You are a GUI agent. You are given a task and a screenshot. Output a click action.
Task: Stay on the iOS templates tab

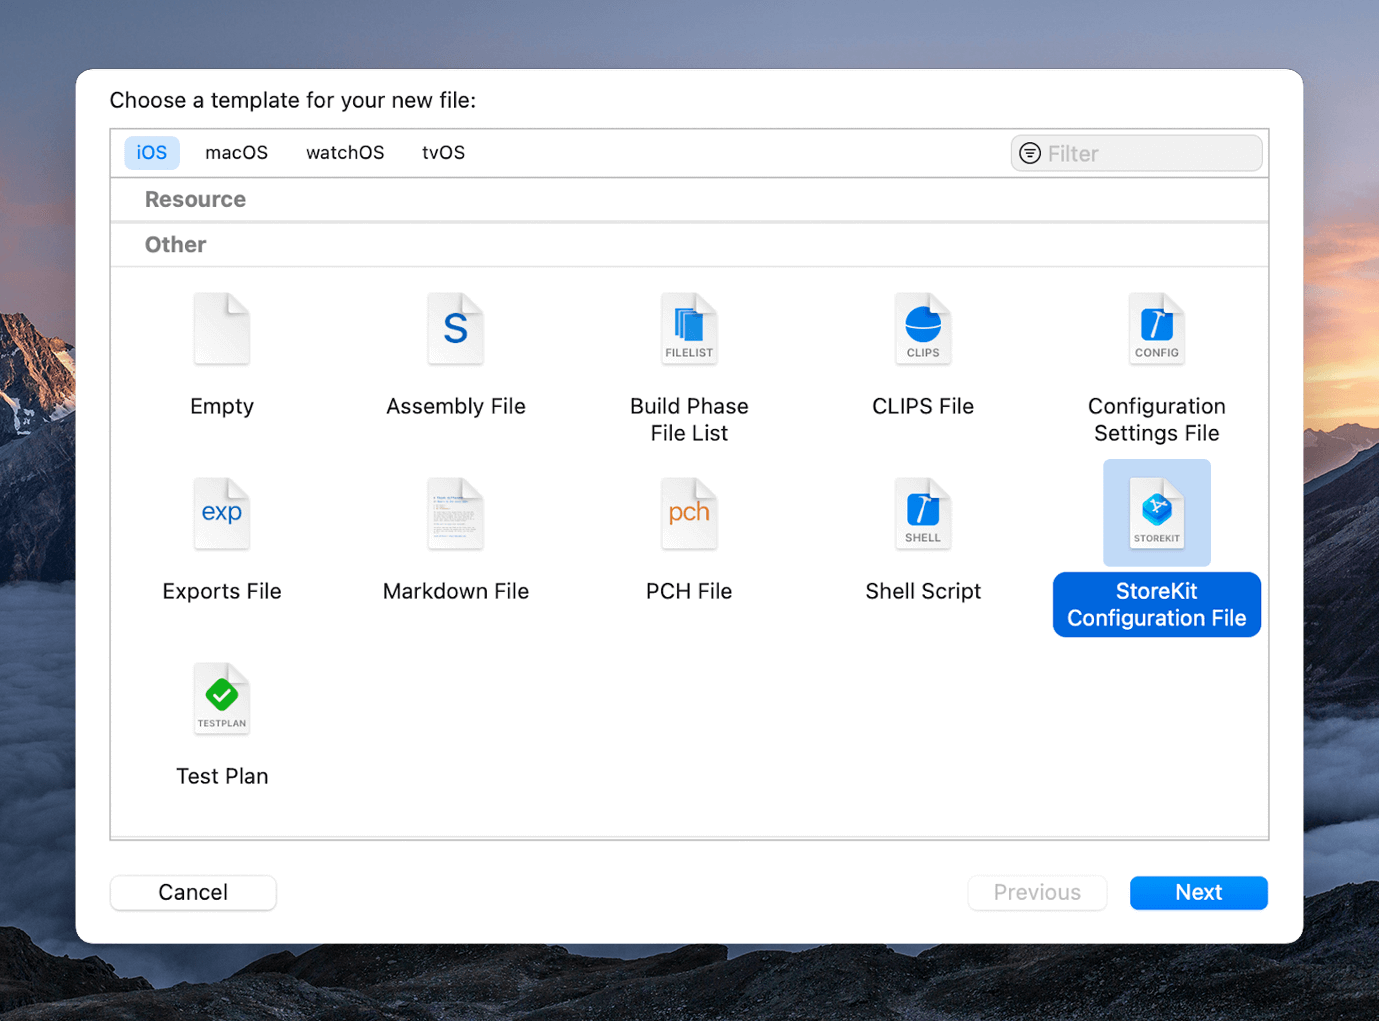[151, 152]
